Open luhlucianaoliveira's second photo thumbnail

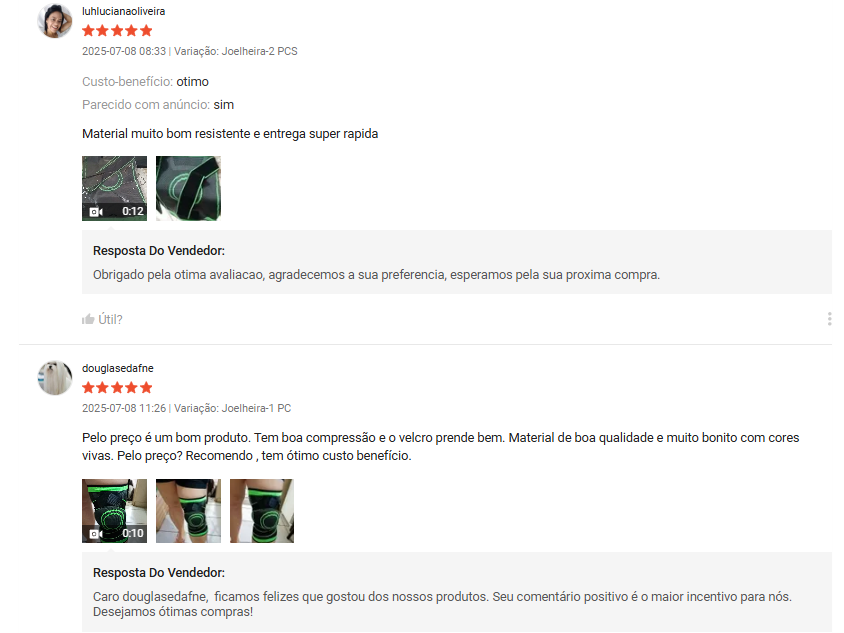coord(188,188)
